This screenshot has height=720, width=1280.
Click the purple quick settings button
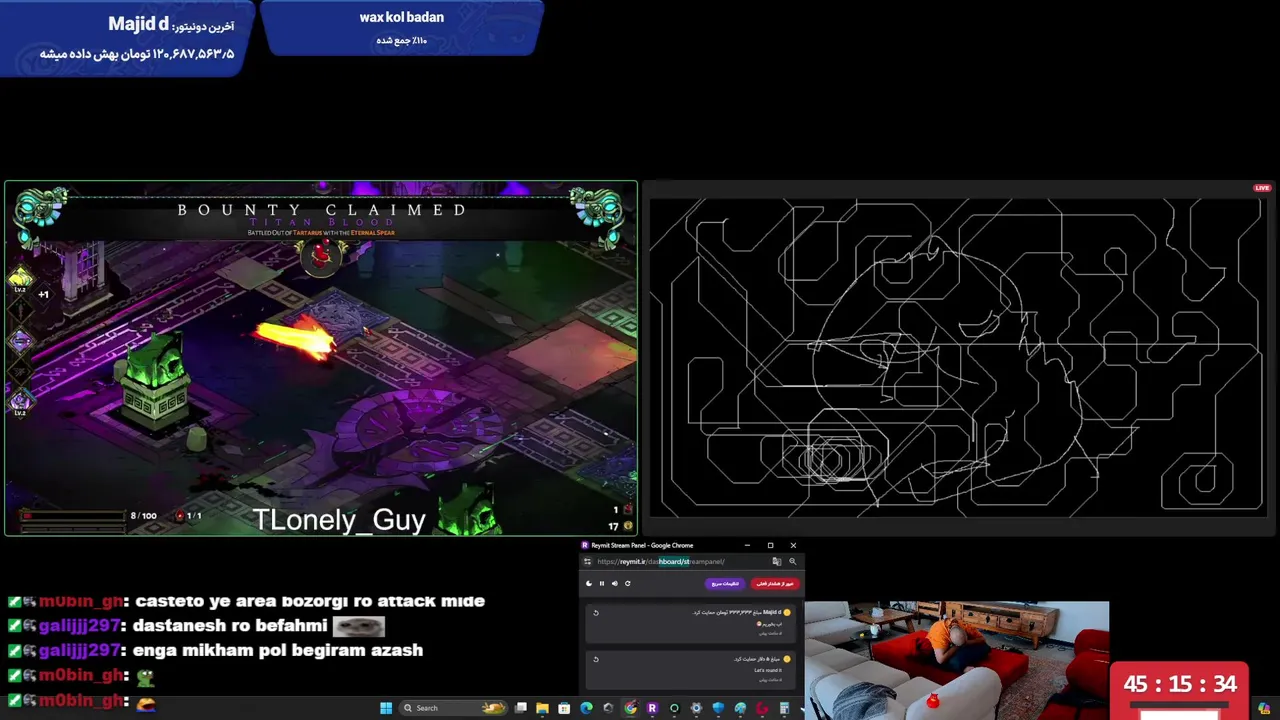[x=725, y=584]
